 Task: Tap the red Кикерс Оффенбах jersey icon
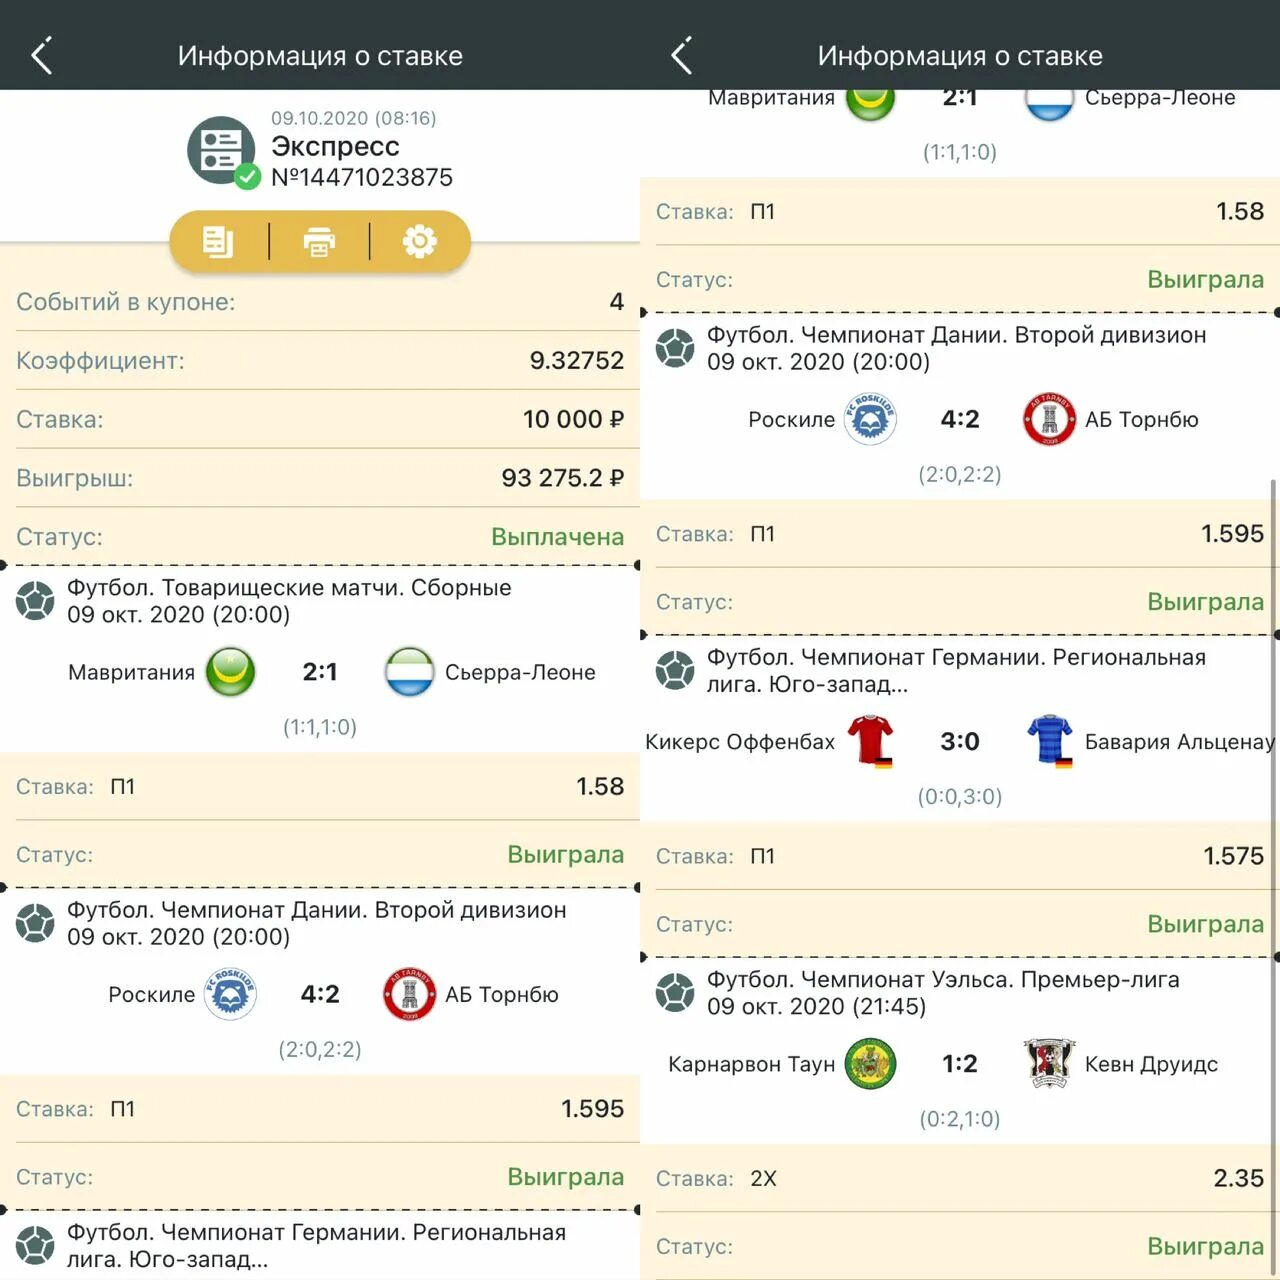(x=871, y=741)
